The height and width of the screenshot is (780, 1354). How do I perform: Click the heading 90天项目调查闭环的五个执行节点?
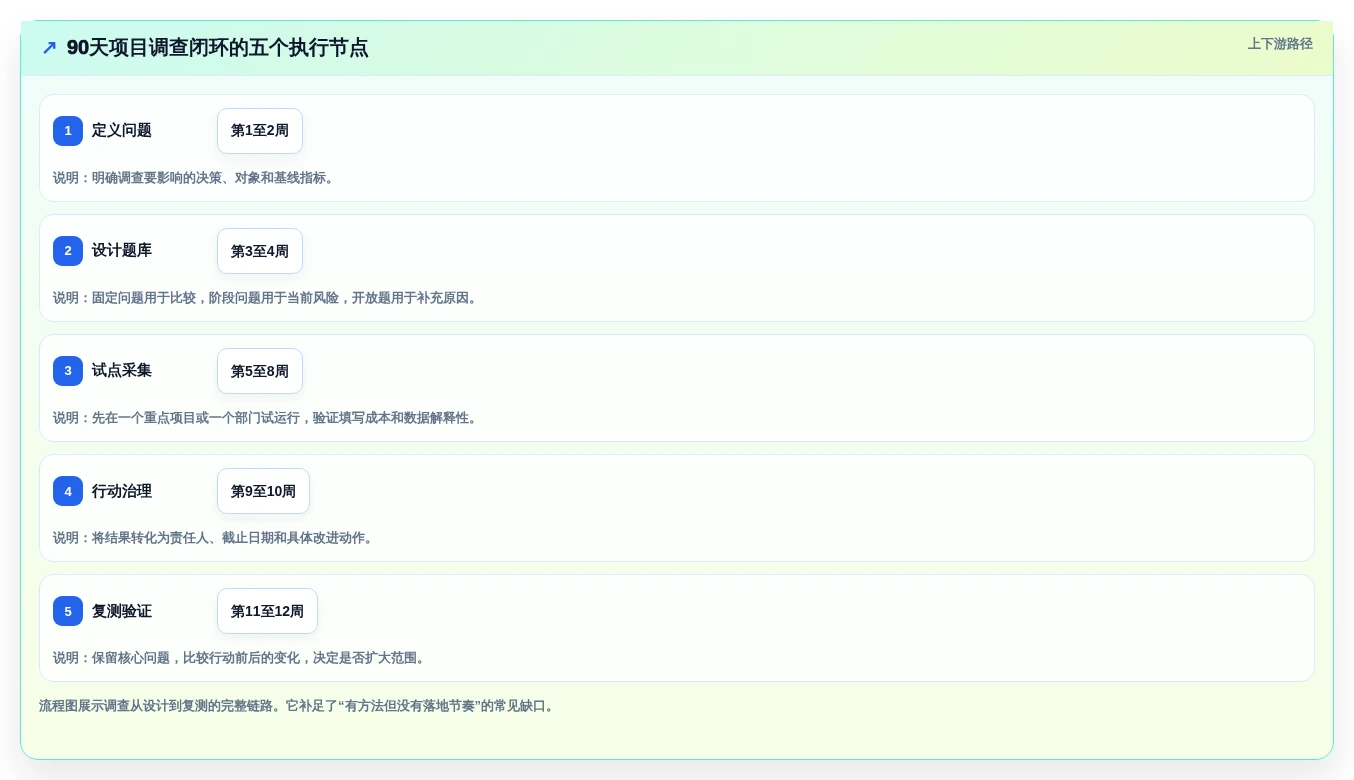(x=217, y=47)
